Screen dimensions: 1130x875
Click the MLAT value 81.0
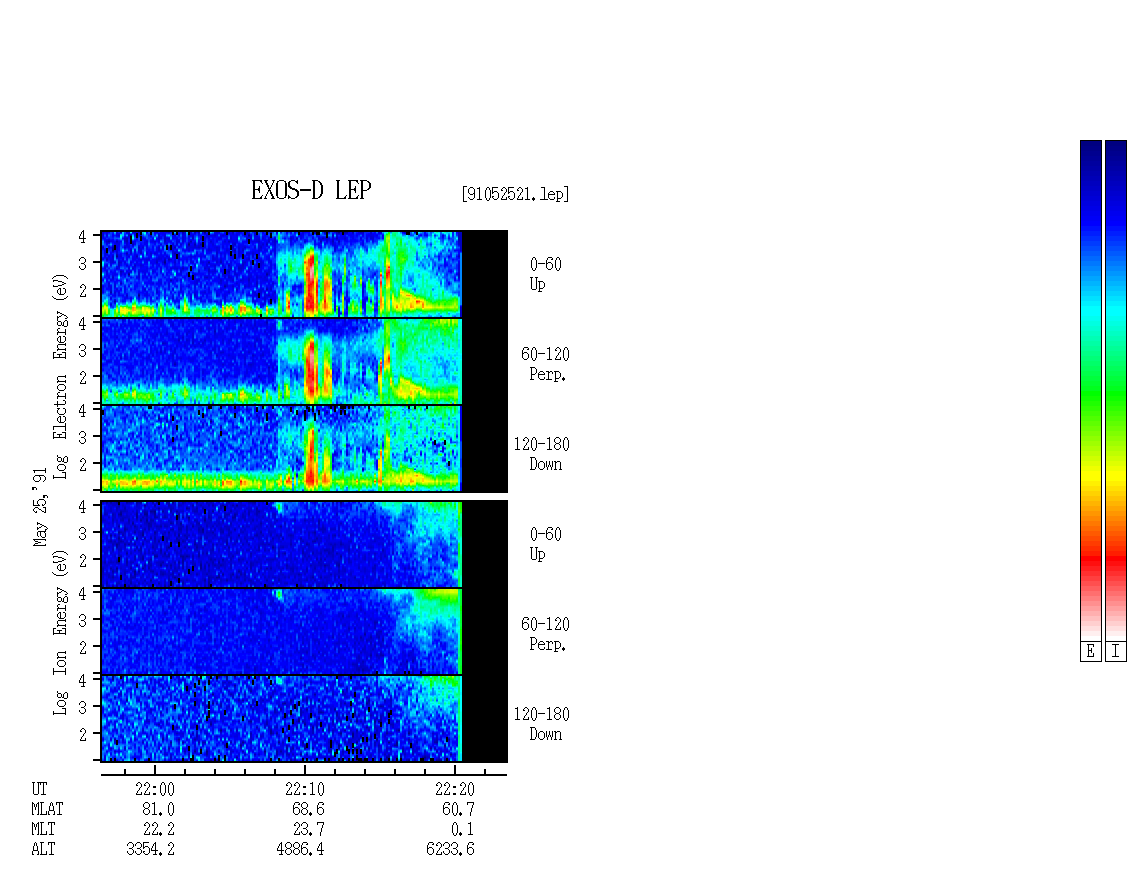(159, 809)
